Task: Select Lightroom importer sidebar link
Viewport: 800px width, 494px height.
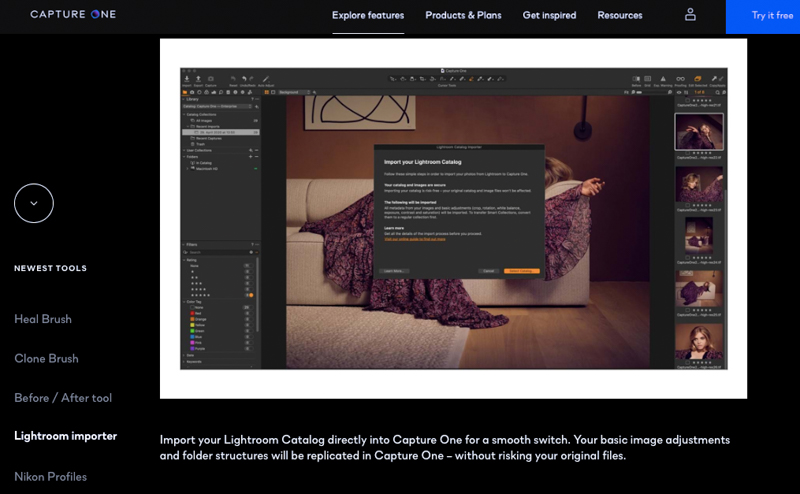Action: [65, 436]
